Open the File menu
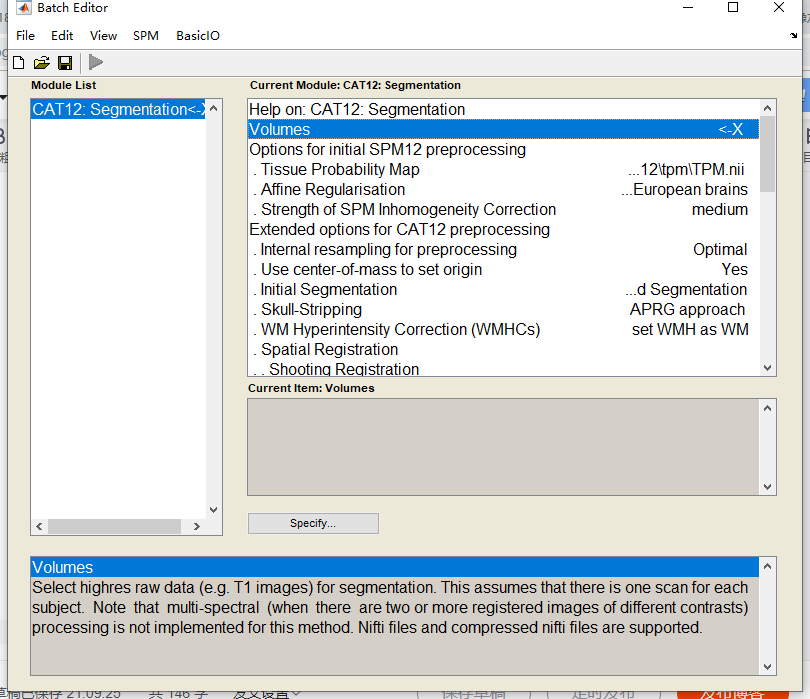Image resolution: width=810 pixels, height=699 pixels. [25, 36]
